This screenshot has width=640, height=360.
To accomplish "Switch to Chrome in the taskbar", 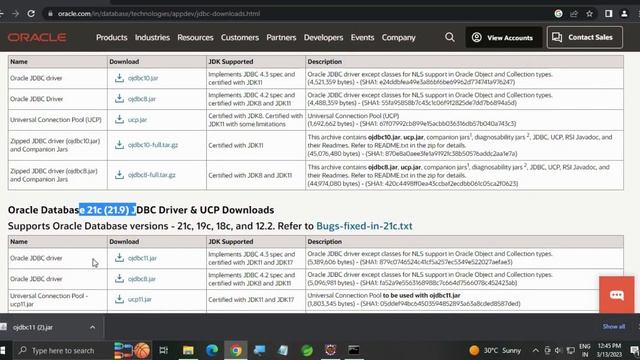I will click(x=236, y=350).
